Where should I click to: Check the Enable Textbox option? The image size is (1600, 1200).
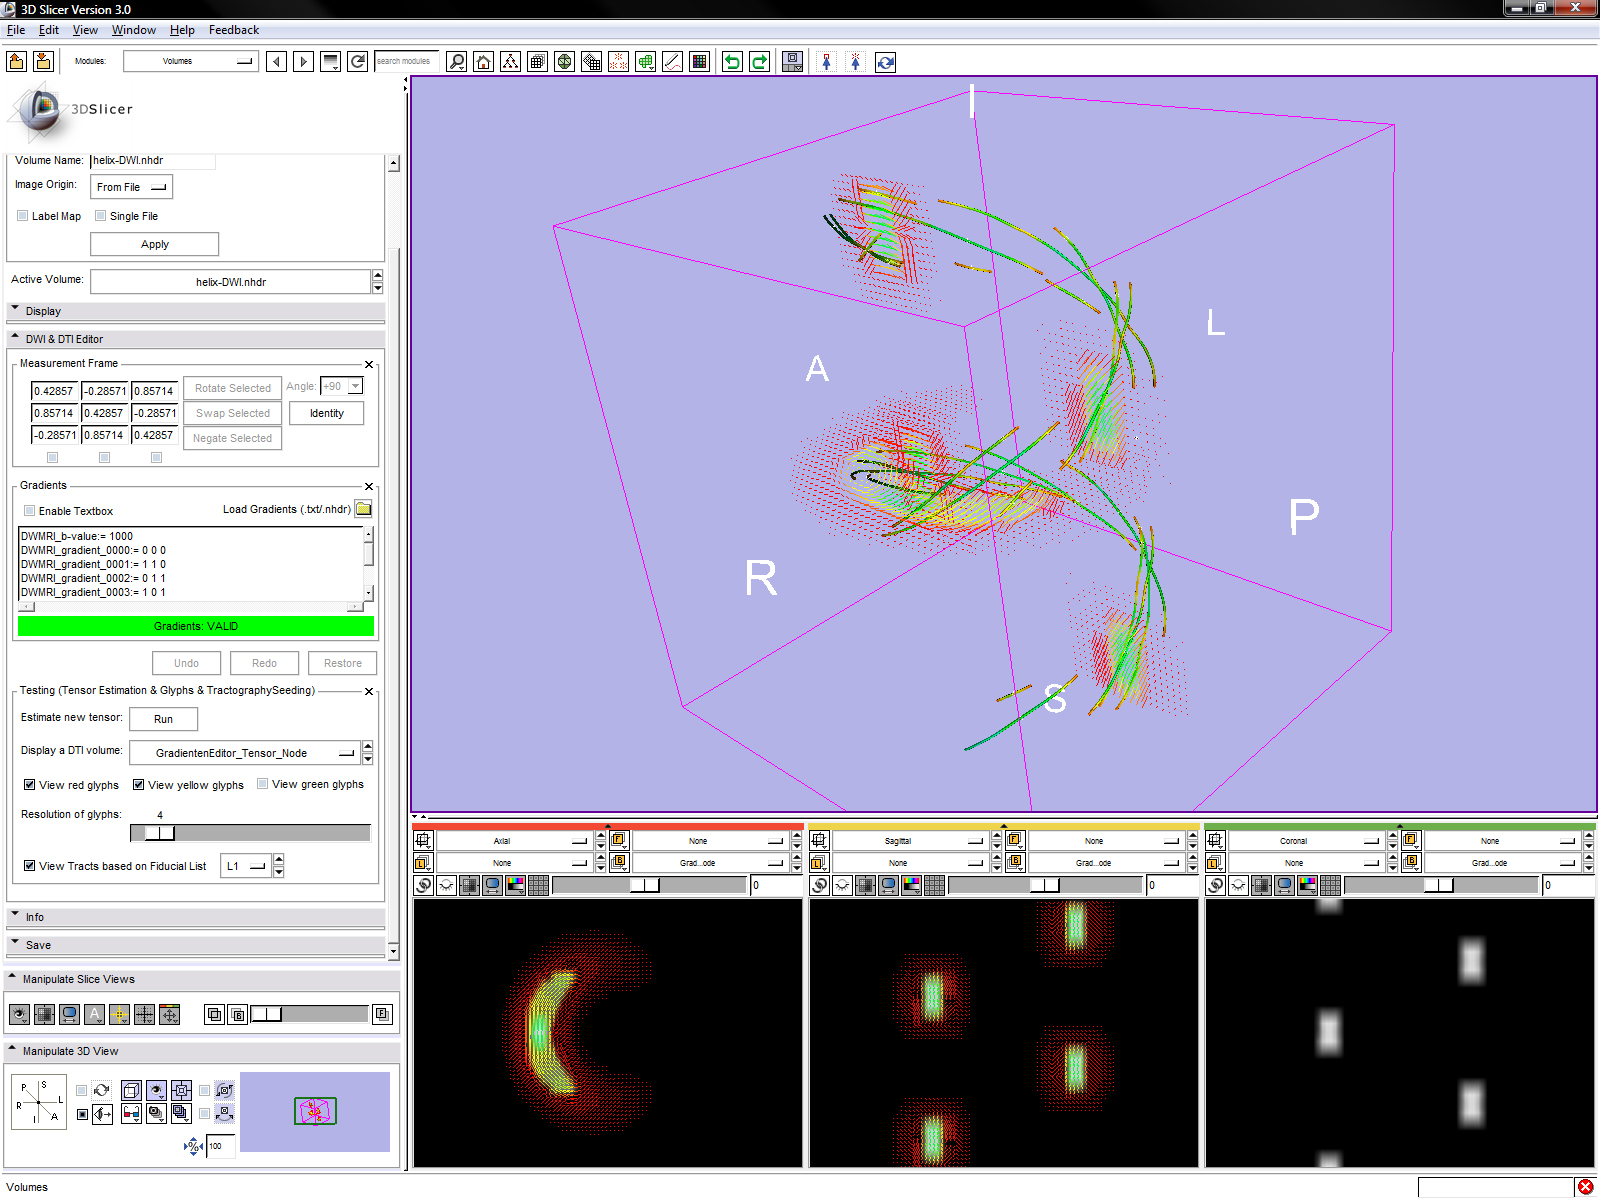[x=30, y=511]
